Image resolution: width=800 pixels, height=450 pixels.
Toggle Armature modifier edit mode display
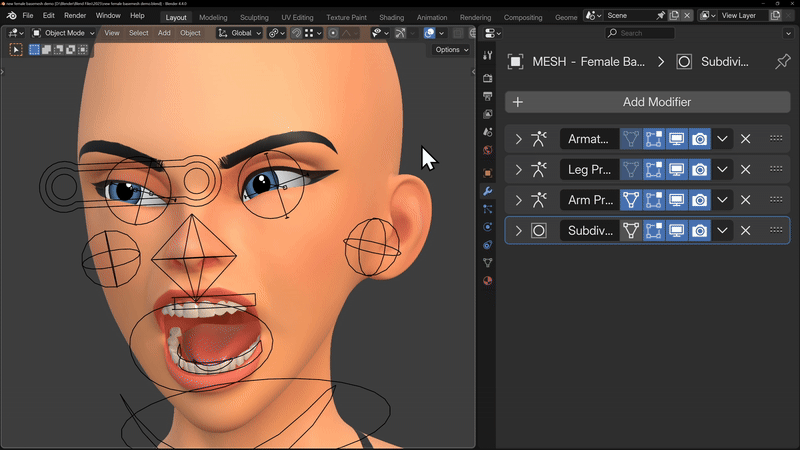pyautogui.click(x=654, y=139)
